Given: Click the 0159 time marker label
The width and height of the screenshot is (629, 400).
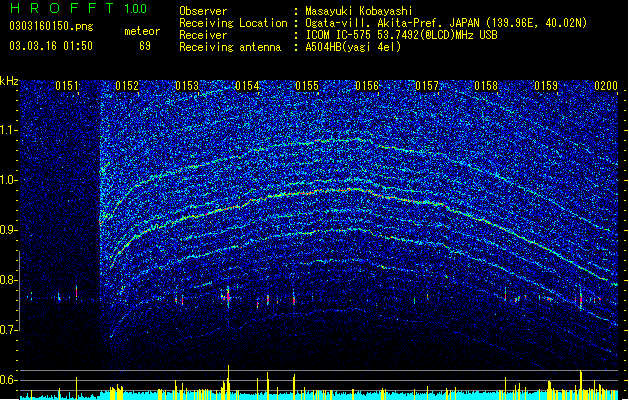Looking at the screenshot, I should point(546,86).
